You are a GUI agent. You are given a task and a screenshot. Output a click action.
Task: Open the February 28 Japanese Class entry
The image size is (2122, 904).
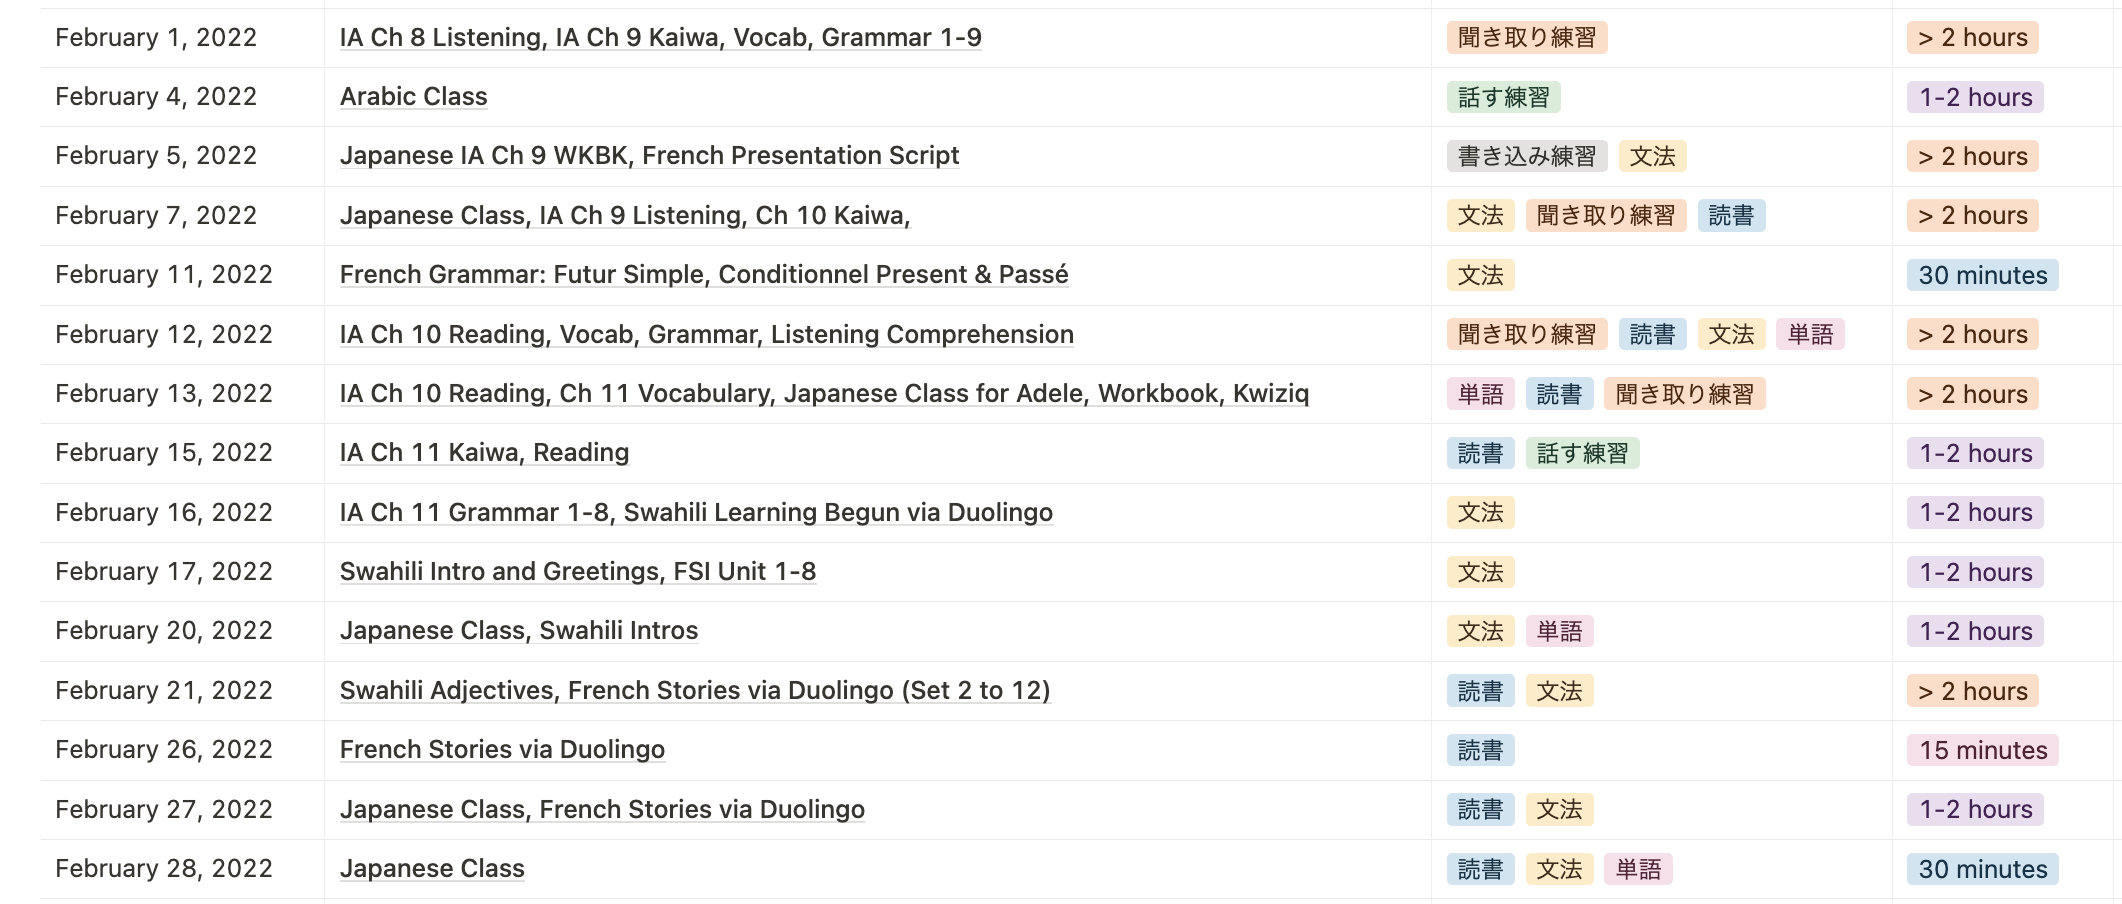coord(431,869)
